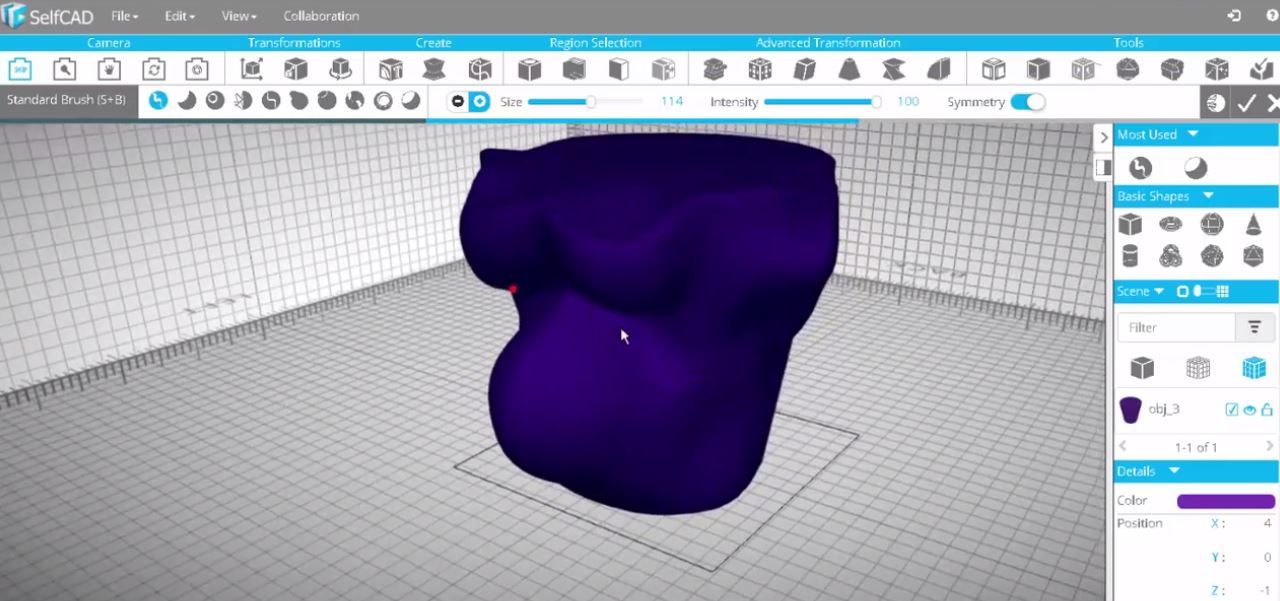Expand the Details panel dropdown
Image resolution: width=1280 pixels, height=601 pixels.
[x=1173, y=470]
